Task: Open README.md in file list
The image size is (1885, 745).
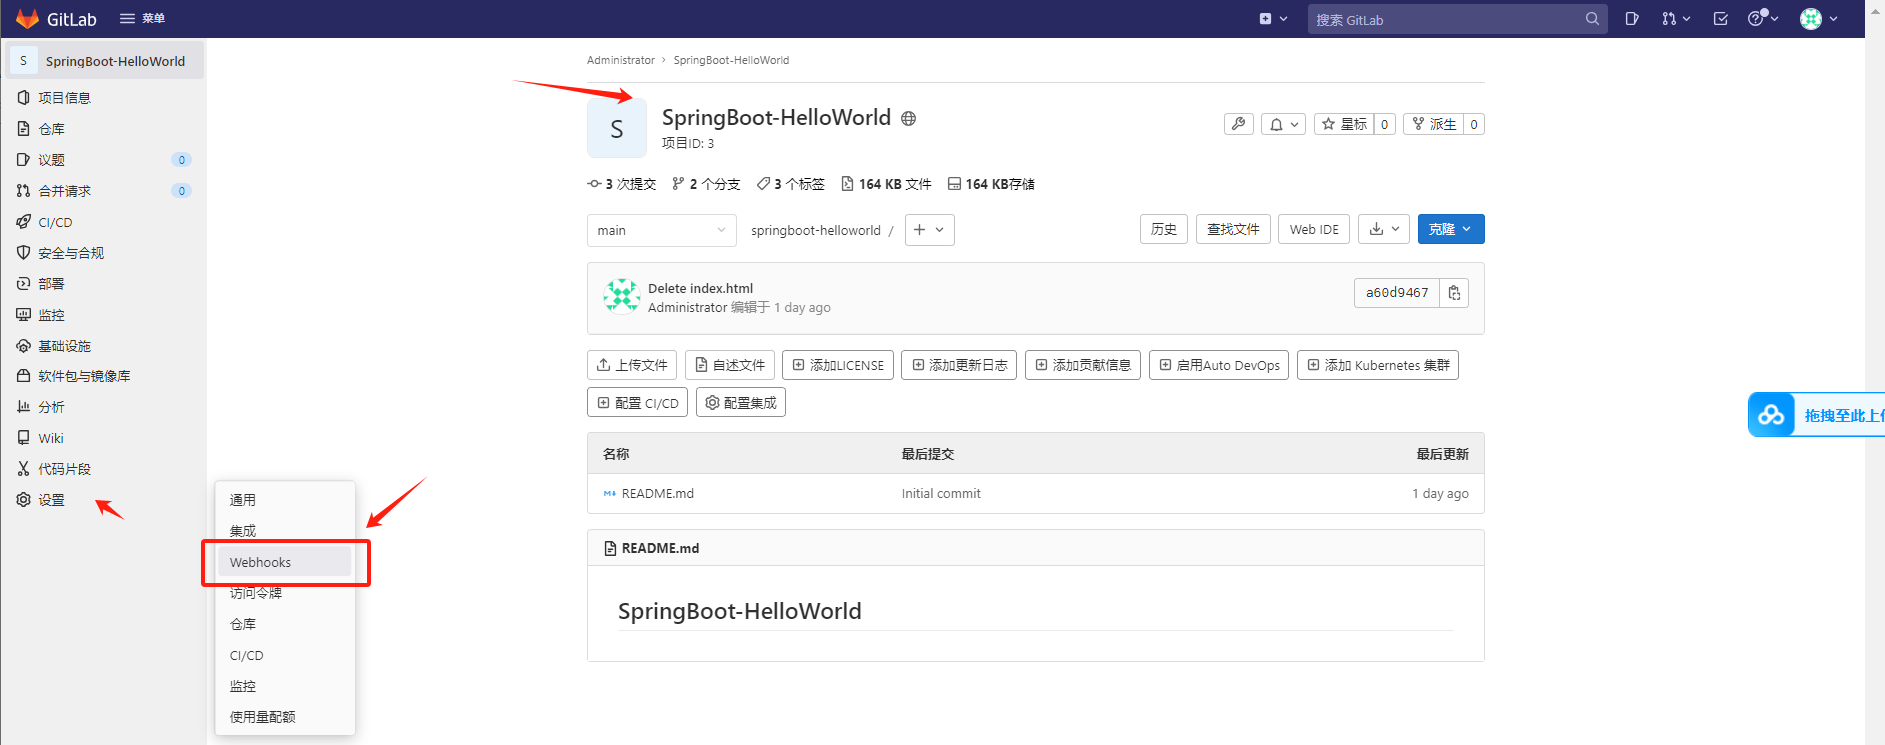Action: pos(657,494)
